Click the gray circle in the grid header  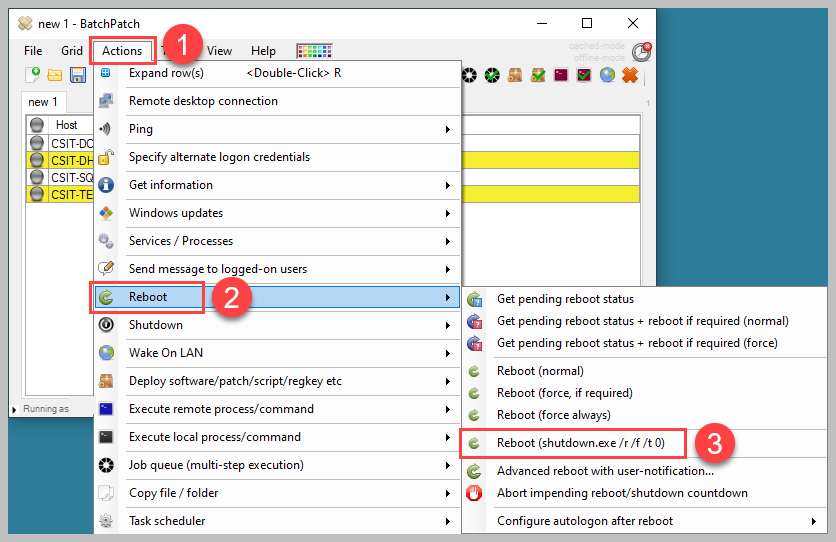click(x=37, y=125)
